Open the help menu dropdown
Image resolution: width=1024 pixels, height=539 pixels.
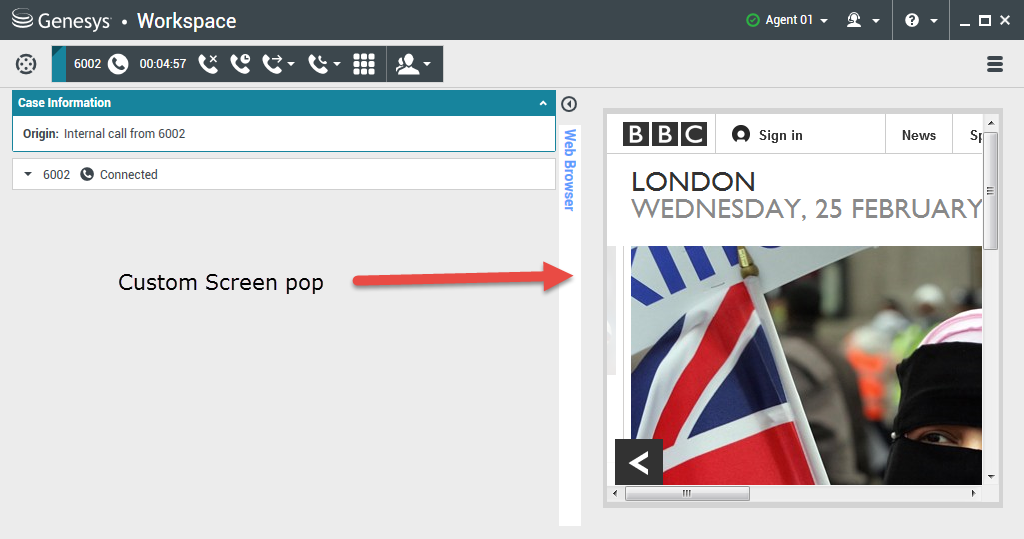[921, 20]
